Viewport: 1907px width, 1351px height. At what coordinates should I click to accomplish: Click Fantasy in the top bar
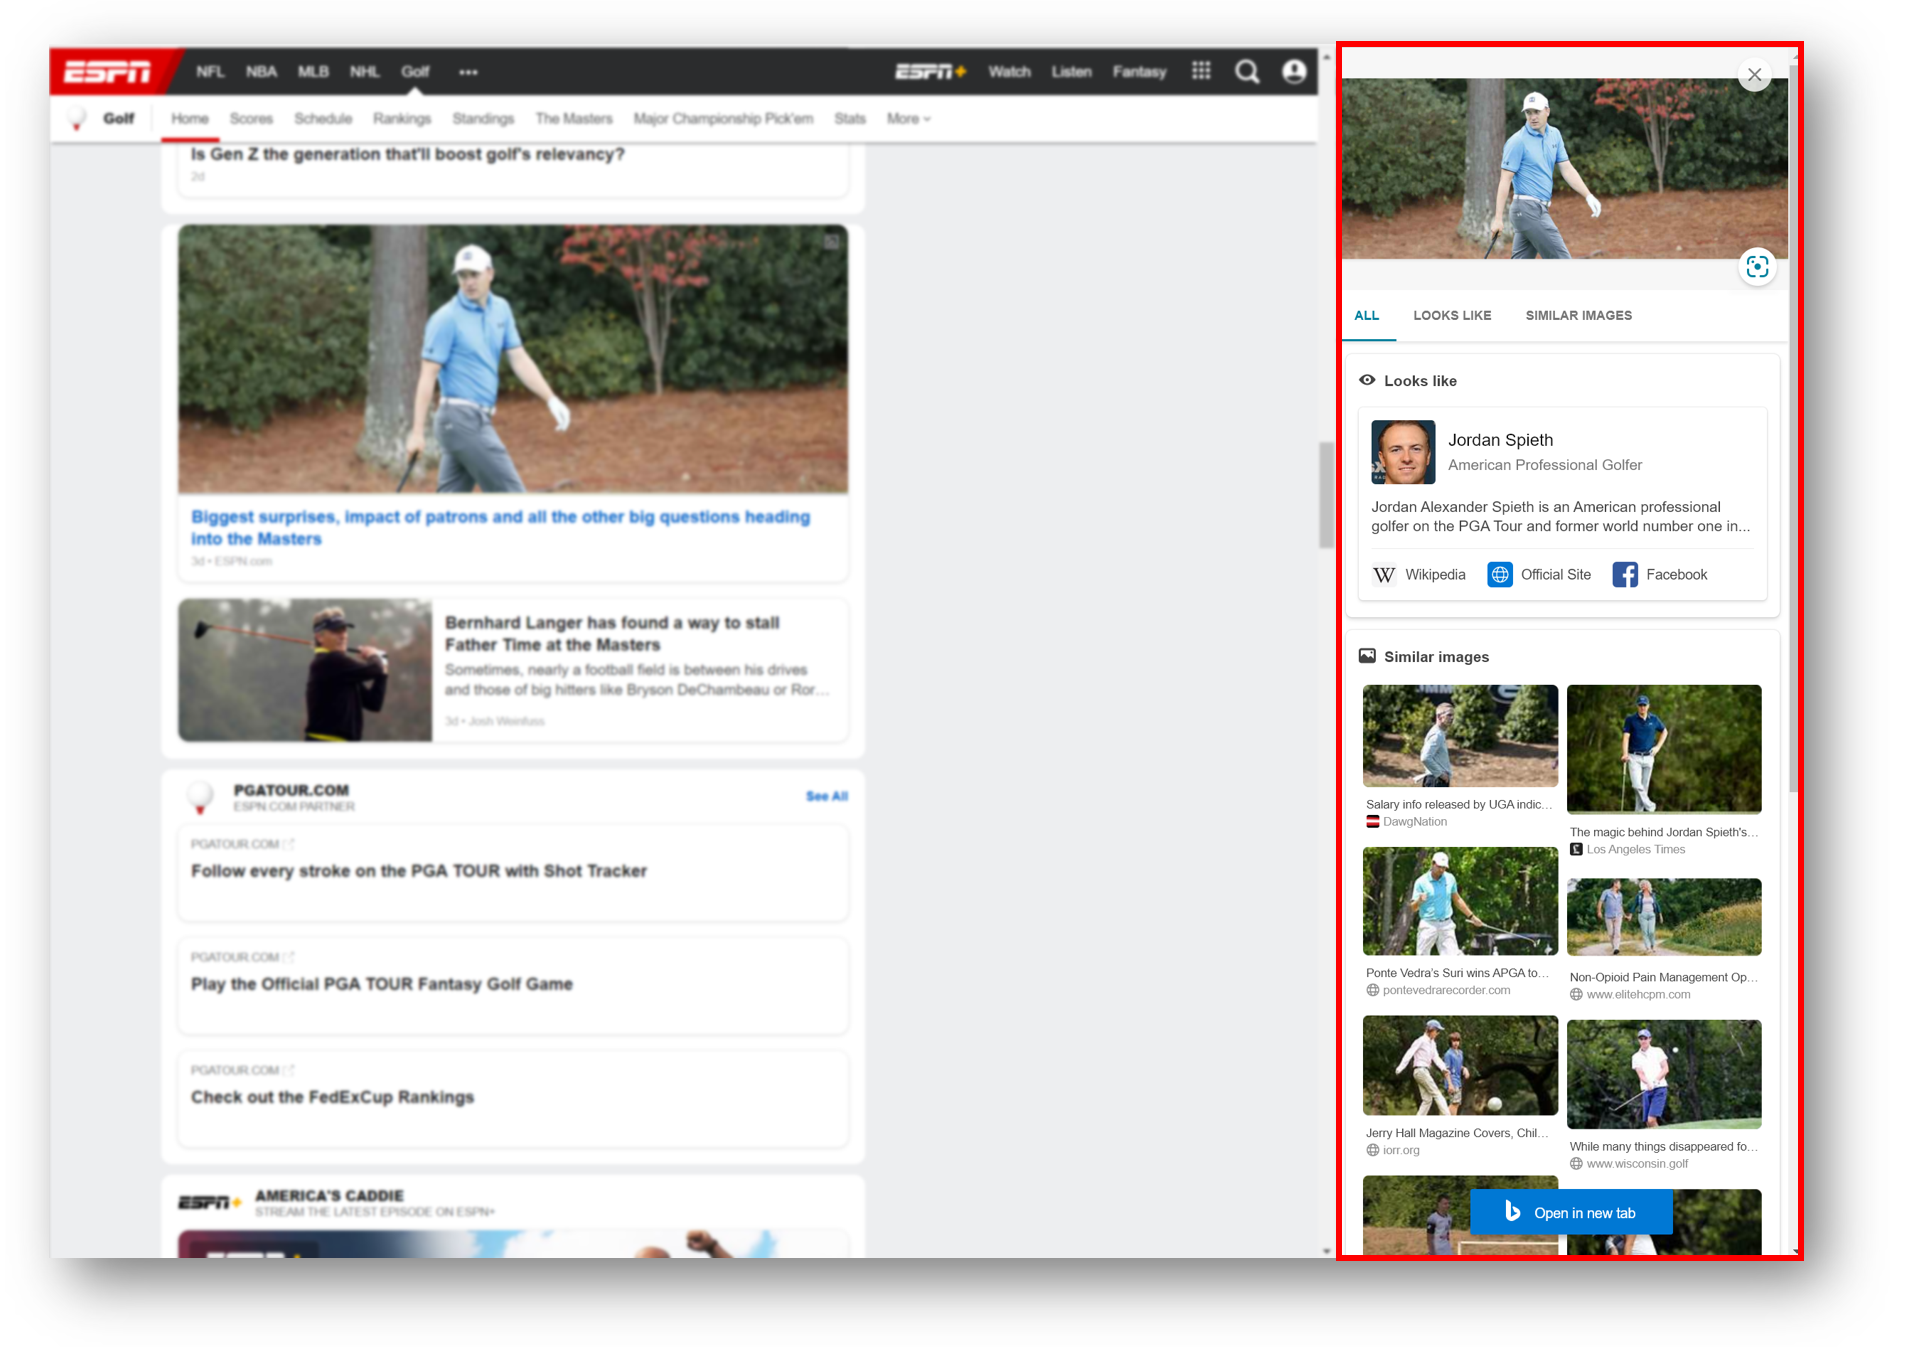1140,72
